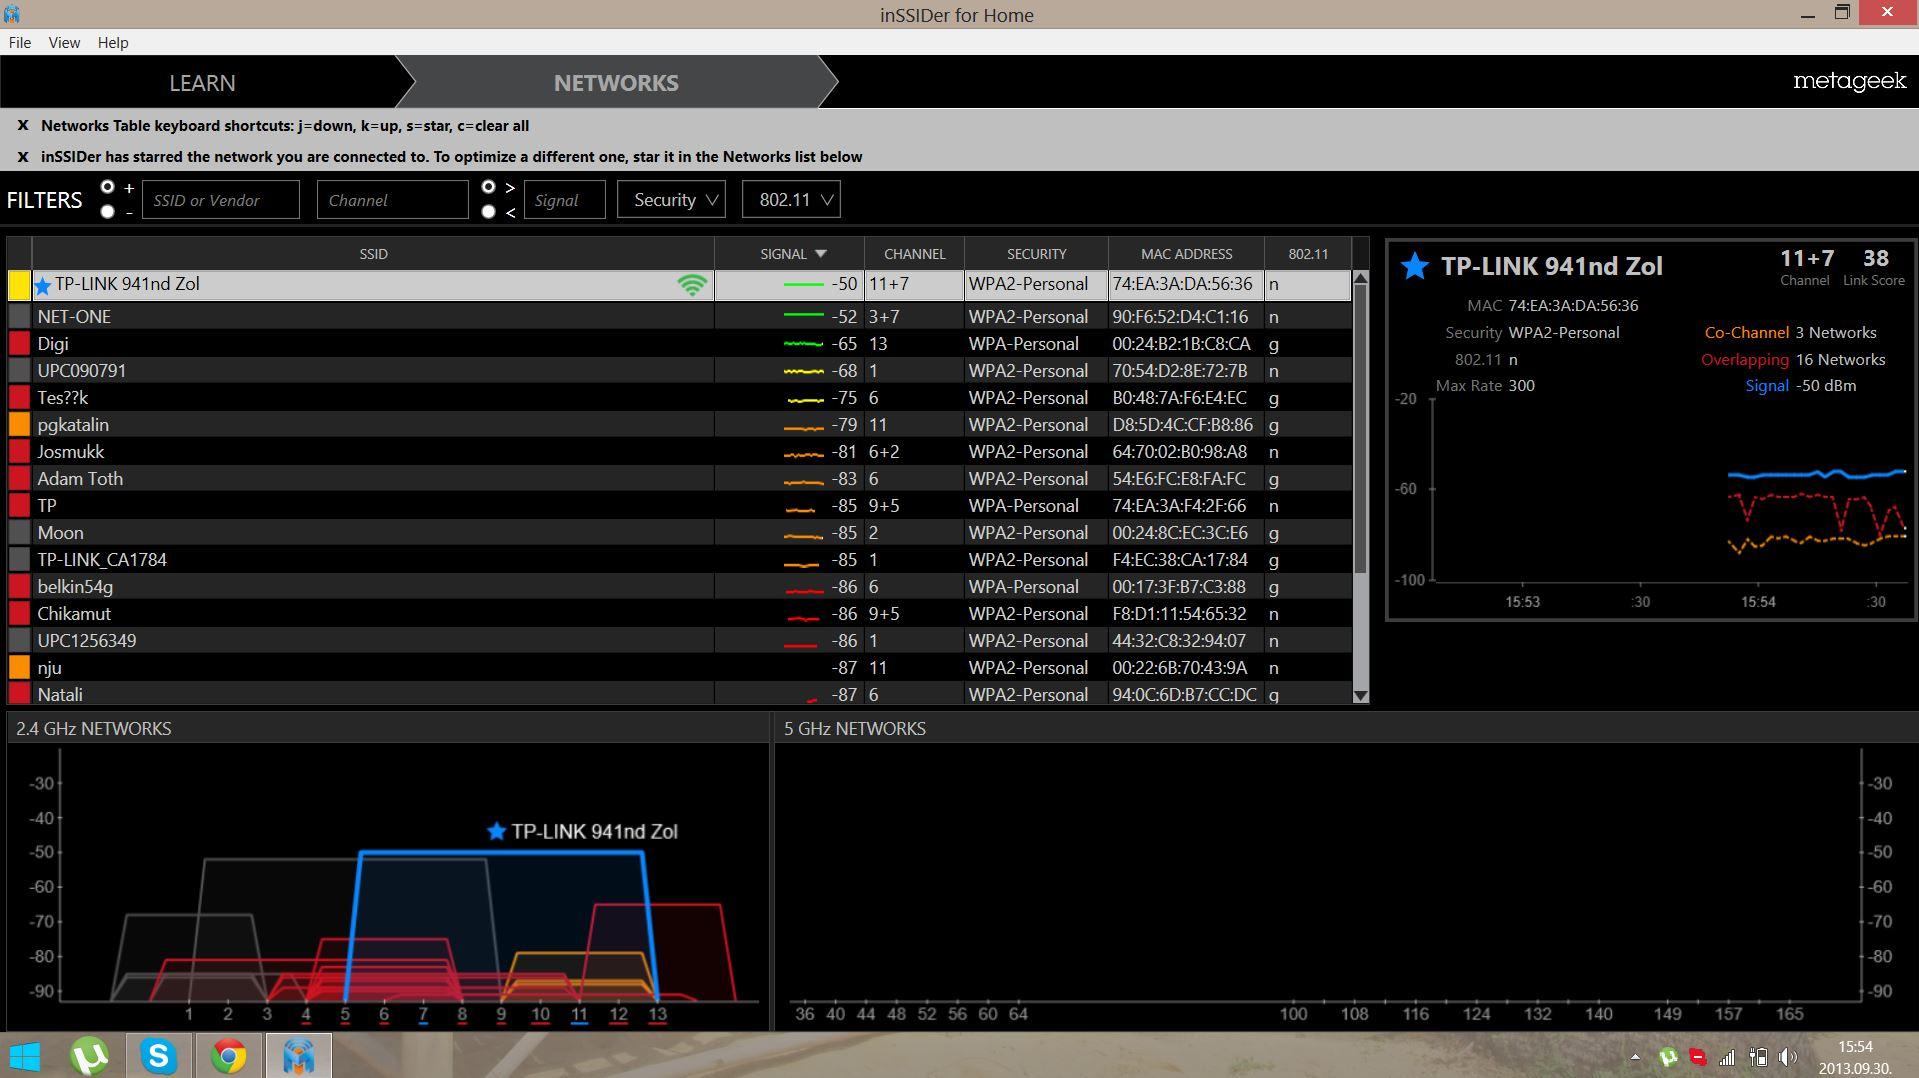Viewport: 1919px width, 1078px height.
Task: Select the minus exclude filter radio button
Action: [107, 212]
